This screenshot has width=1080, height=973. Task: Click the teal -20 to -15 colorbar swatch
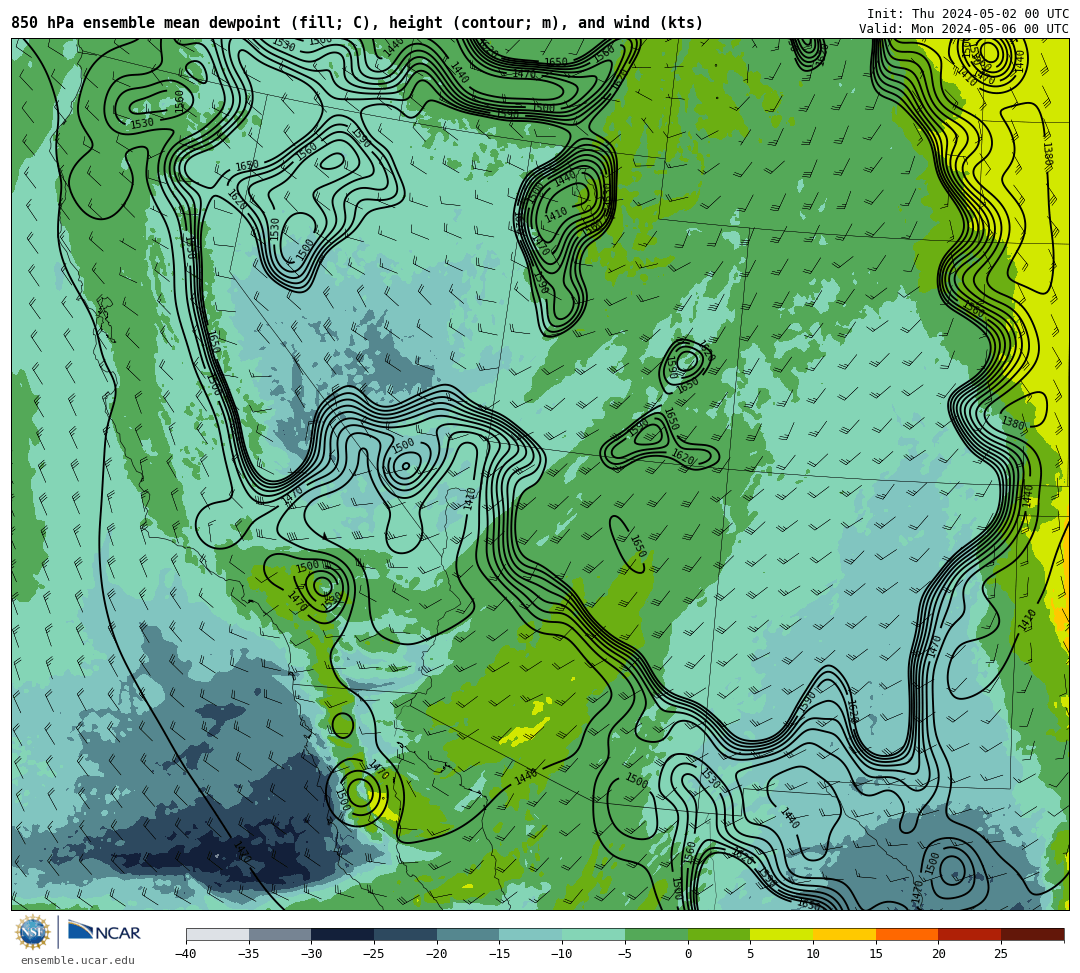tap(468, 934)
